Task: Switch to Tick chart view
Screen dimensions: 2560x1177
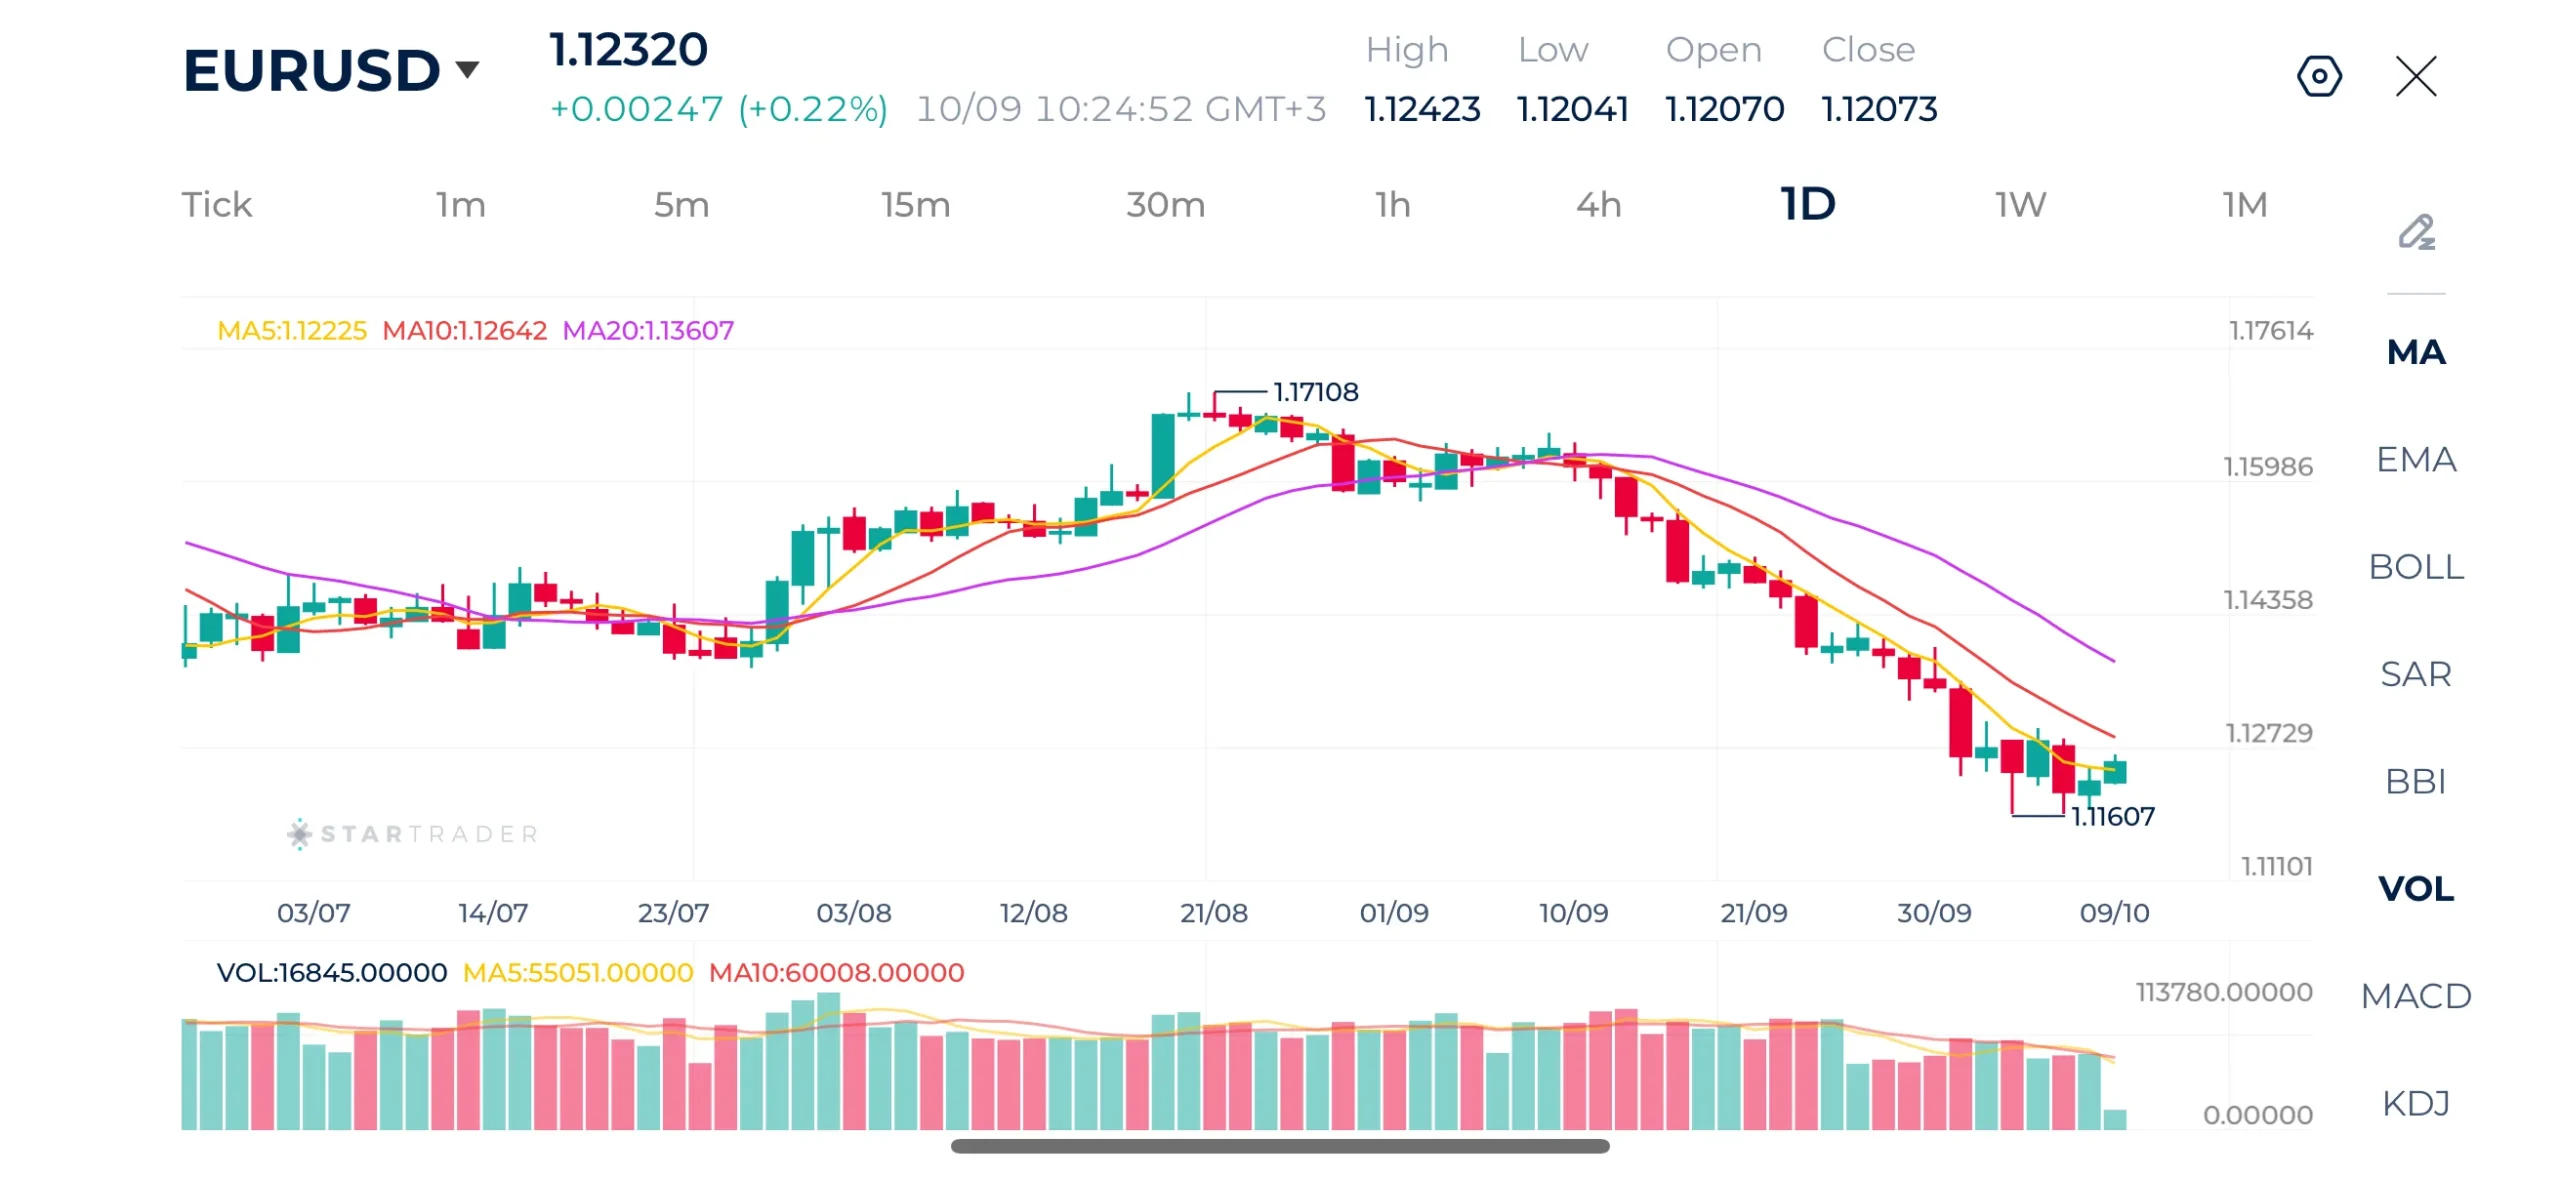Action: [216, 204]
